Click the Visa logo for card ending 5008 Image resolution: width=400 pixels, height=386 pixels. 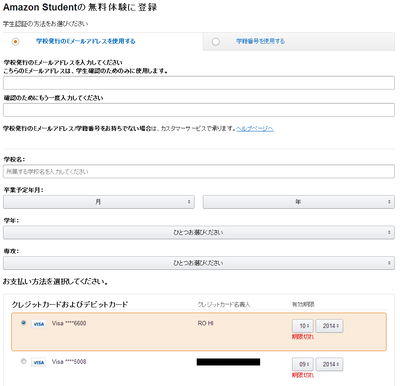click(39, 362)
